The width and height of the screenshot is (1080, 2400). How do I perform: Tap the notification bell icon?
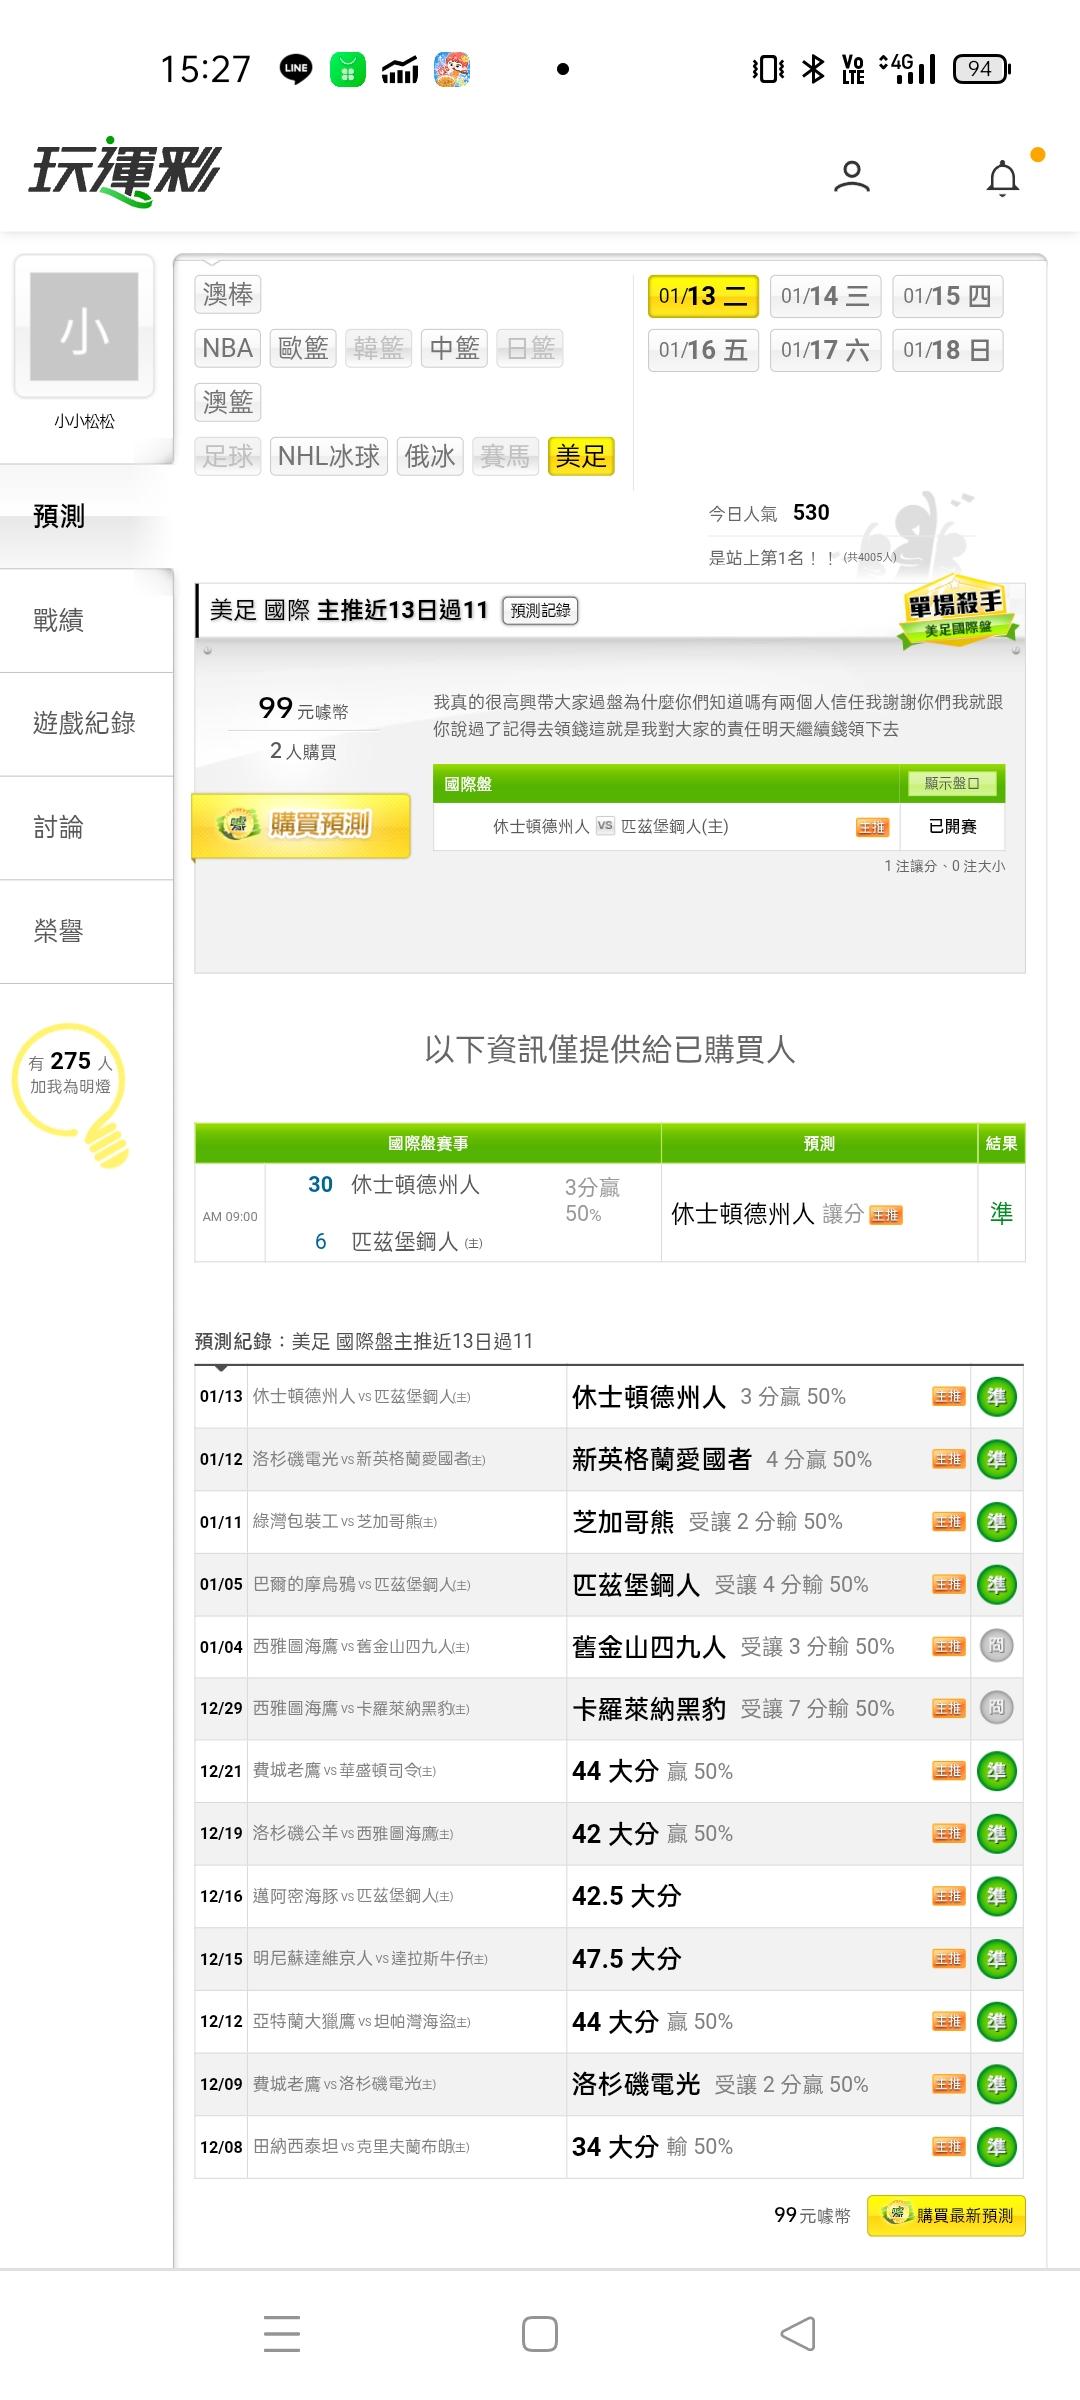[x=1002, y=179]
